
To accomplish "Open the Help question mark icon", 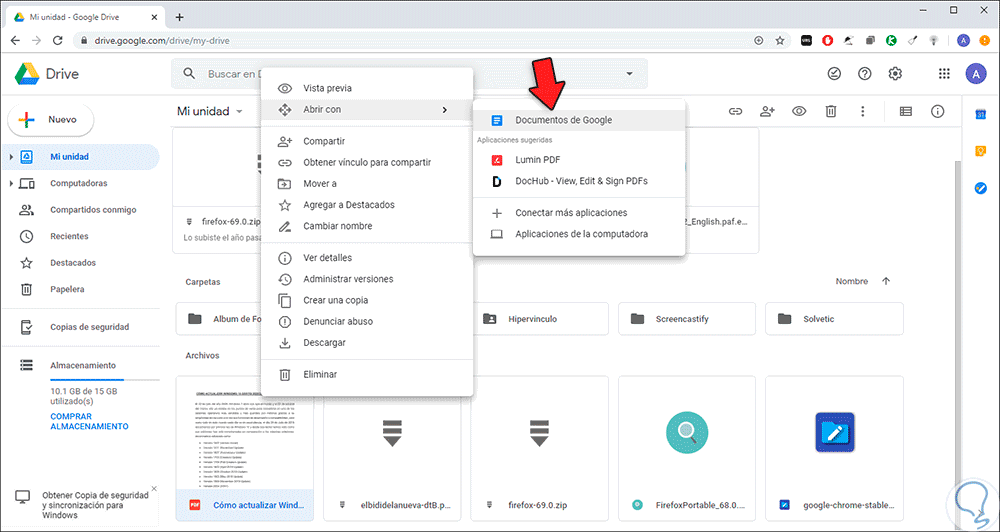I will pos(865,74).
